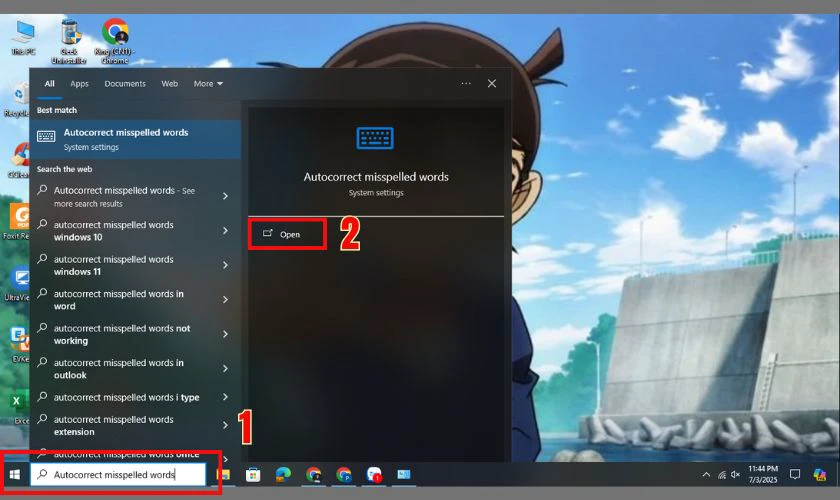
Task: Expand arrow for 'in outlook' suggestion
Action: 226,369
